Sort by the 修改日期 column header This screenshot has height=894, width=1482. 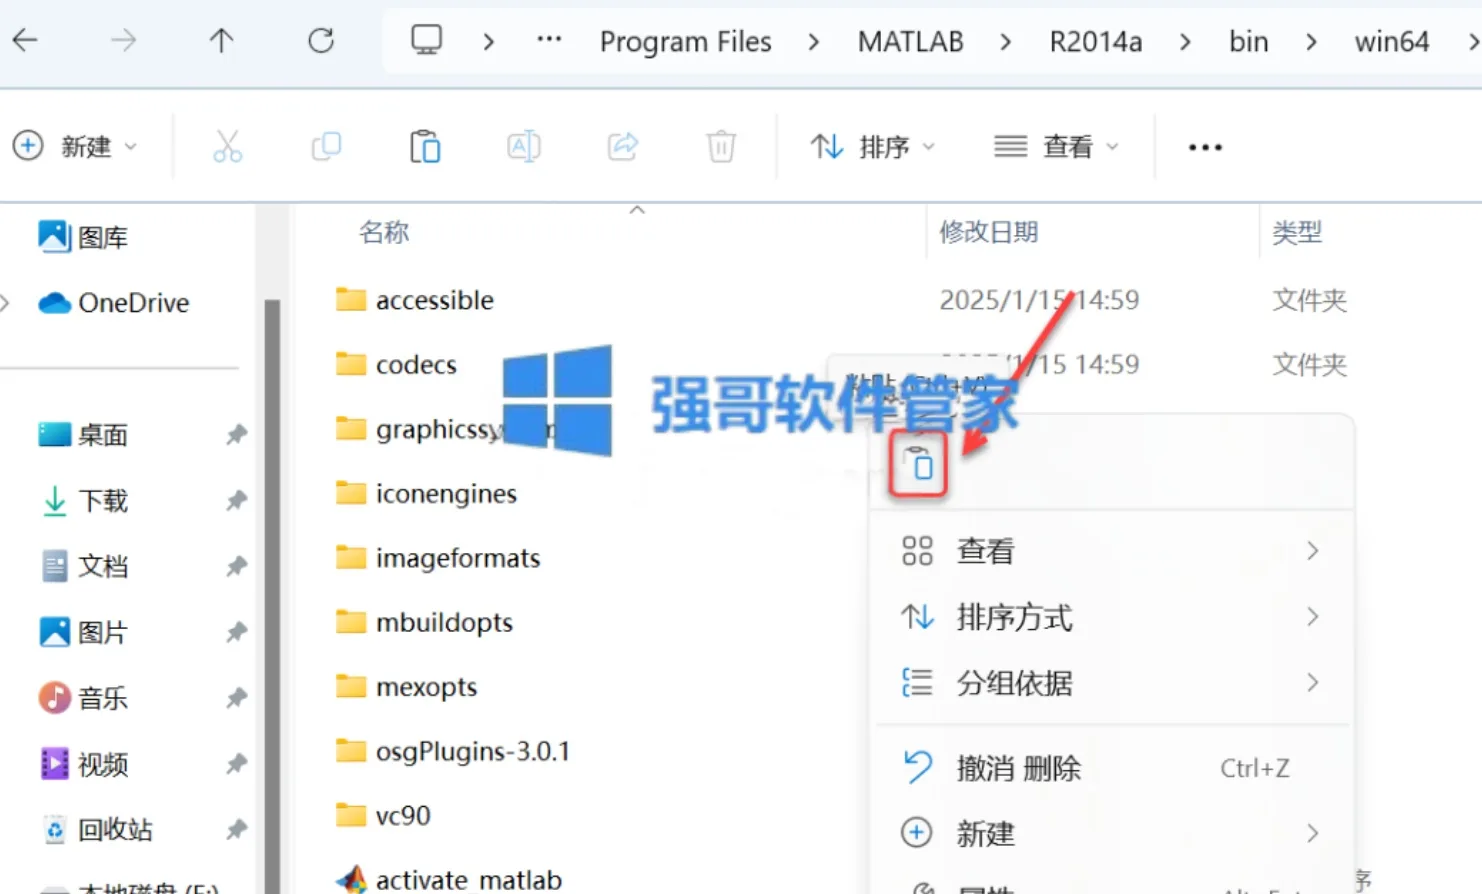pyautogui.click(x=988, y=232)
